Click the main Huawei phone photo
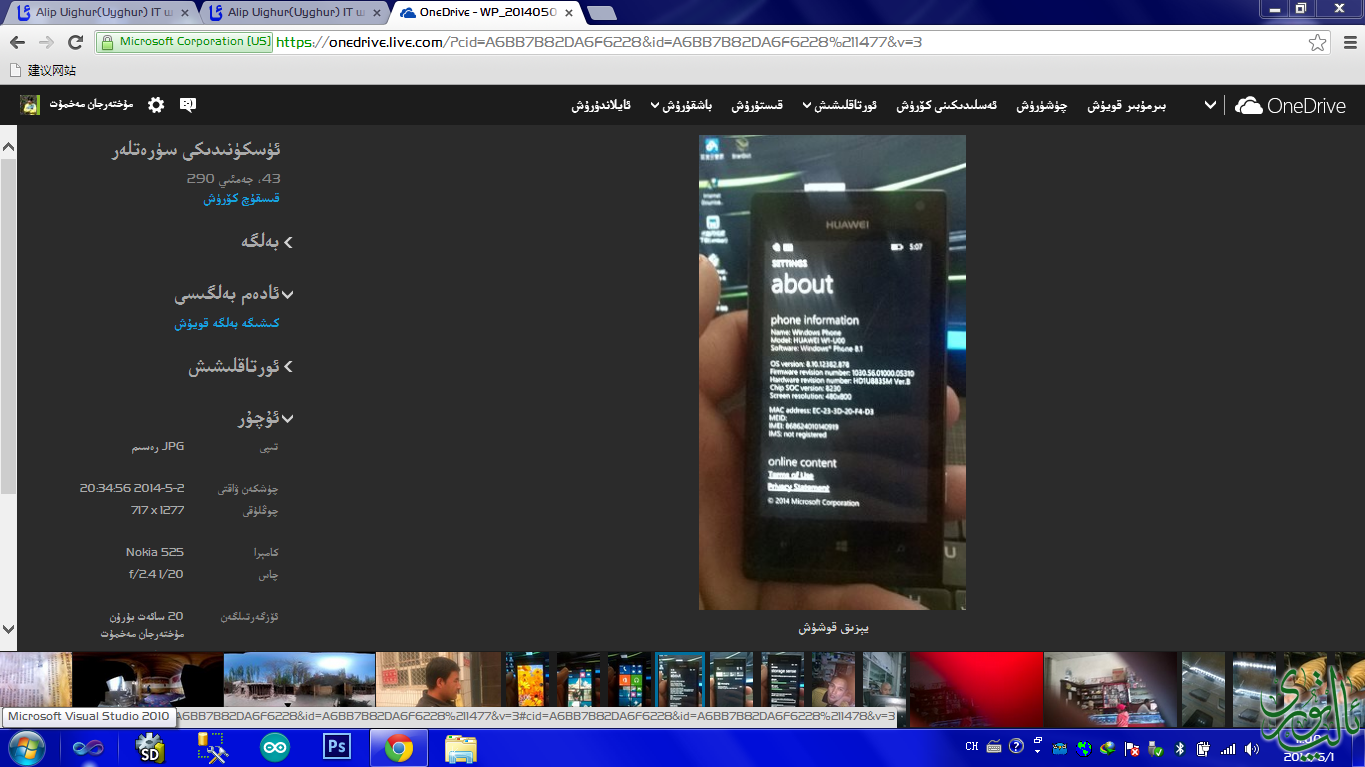 832,372
